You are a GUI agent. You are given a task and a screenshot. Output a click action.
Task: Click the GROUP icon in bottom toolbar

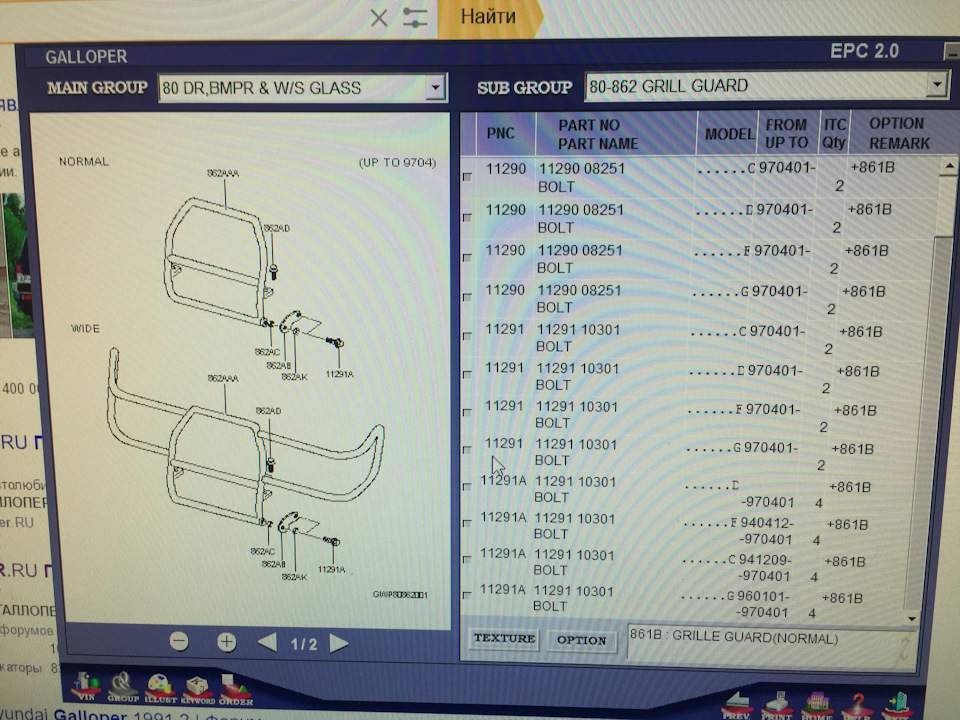click(123, 685)
